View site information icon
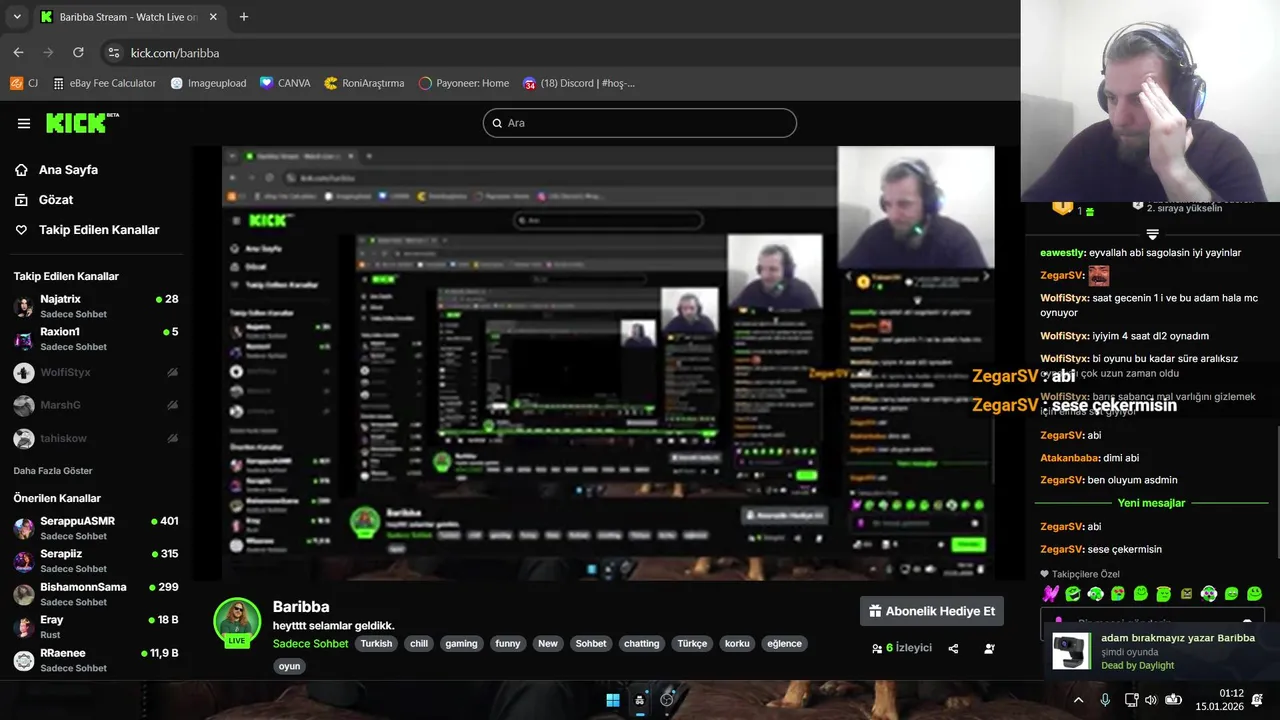Viewport: 1280px width, 720px height. pyautogui.click(x=114, y=52)
